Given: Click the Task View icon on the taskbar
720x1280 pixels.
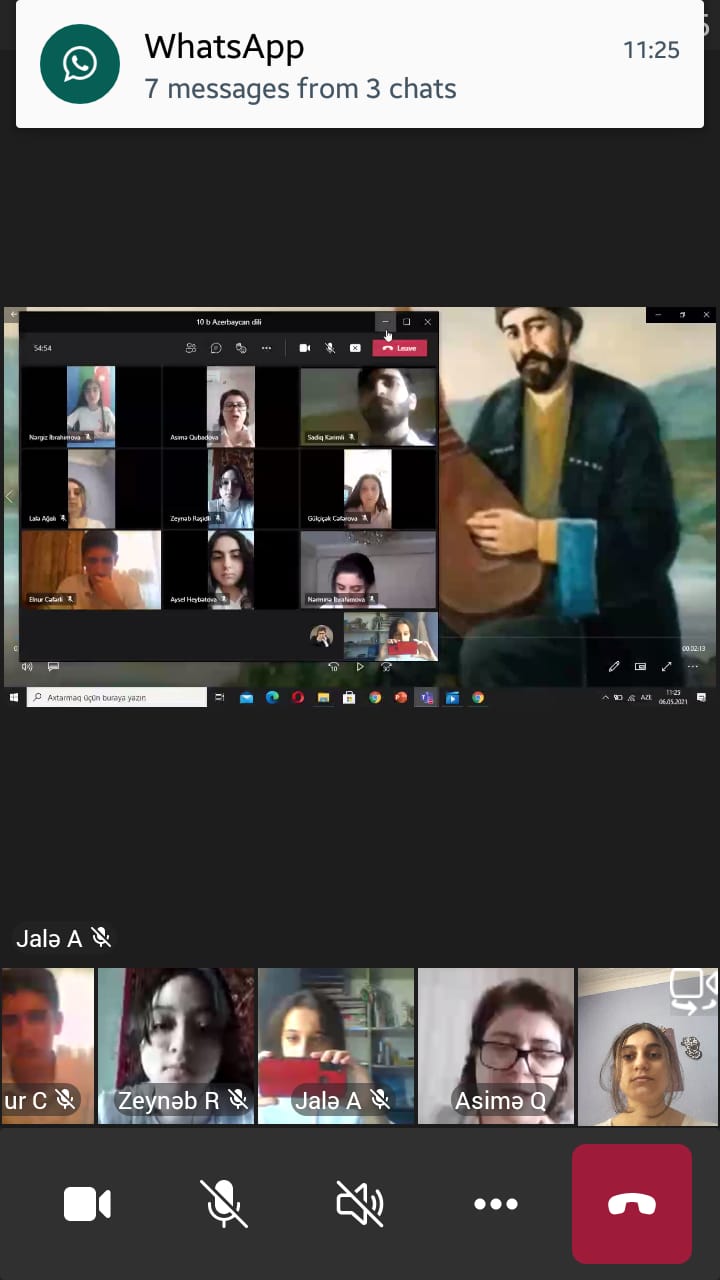Looking at the screenshot, I should click(x=220, y=697).
